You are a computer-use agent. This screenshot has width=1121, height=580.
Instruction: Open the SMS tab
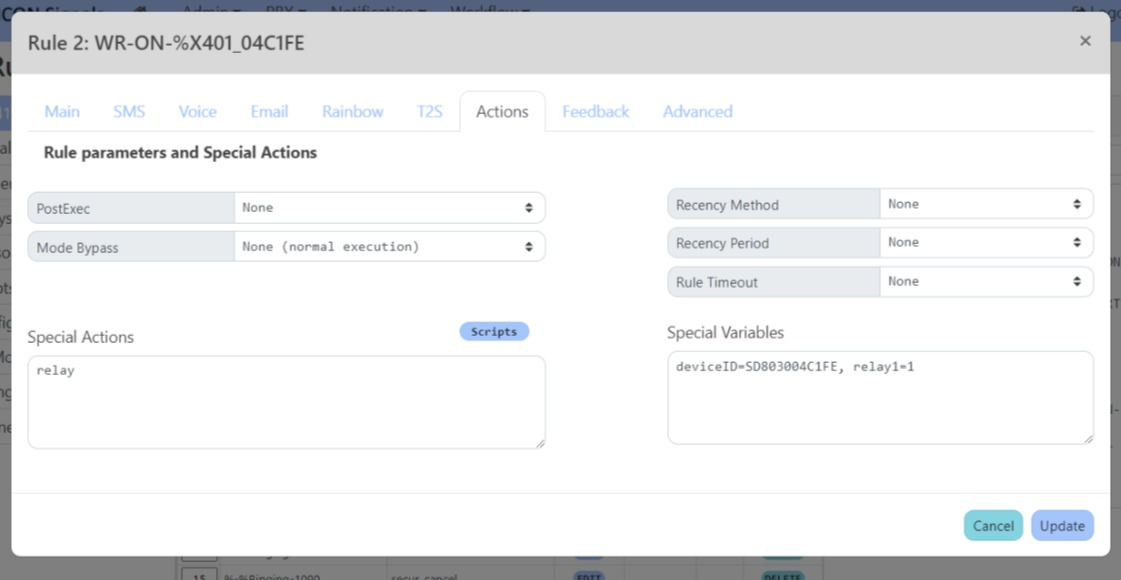(129, 112)
